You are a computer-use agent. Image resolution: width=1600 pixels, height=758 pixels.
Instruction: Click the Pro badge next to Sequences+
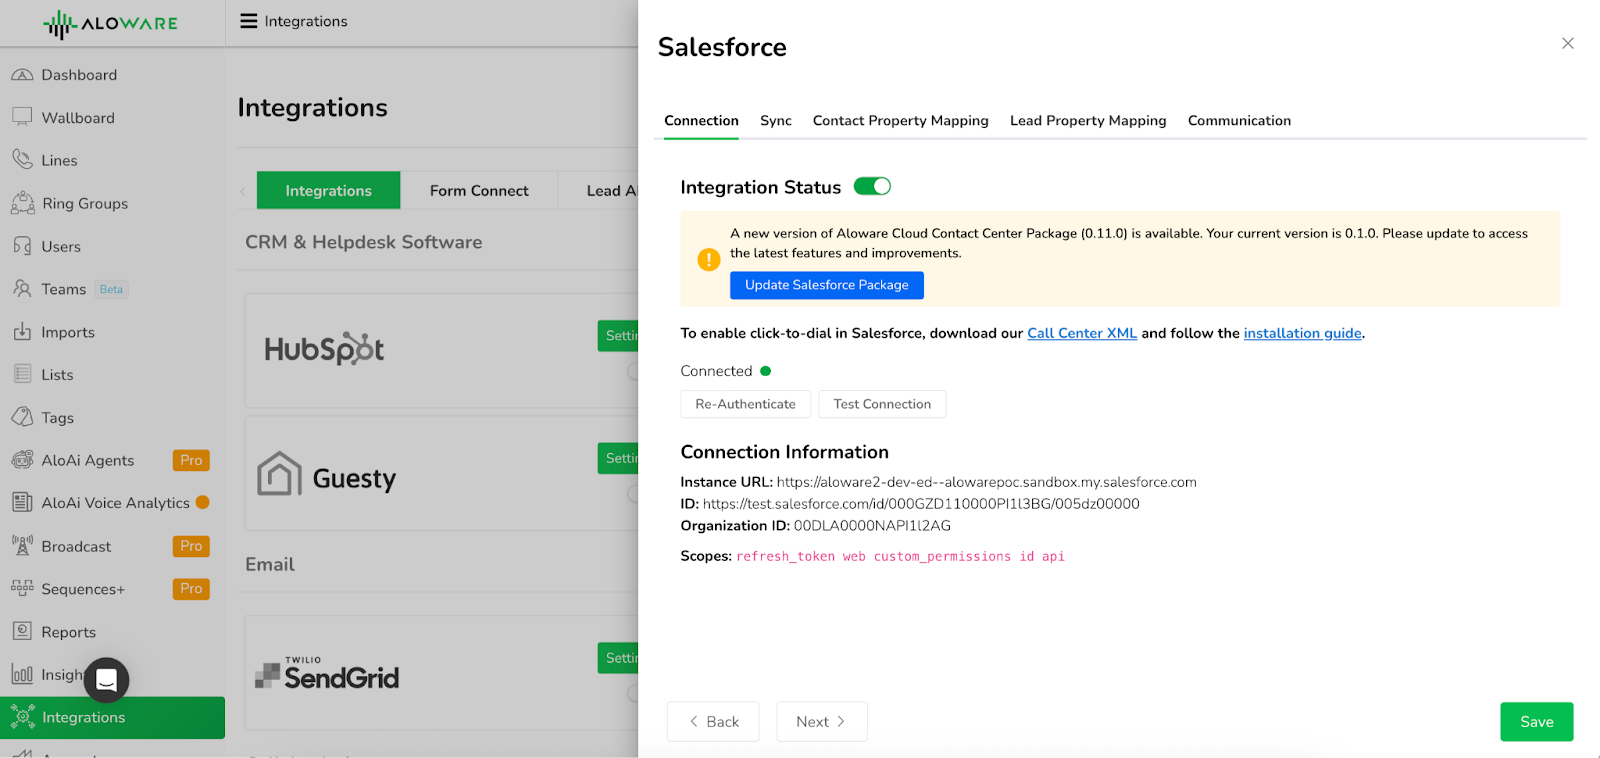191,588
